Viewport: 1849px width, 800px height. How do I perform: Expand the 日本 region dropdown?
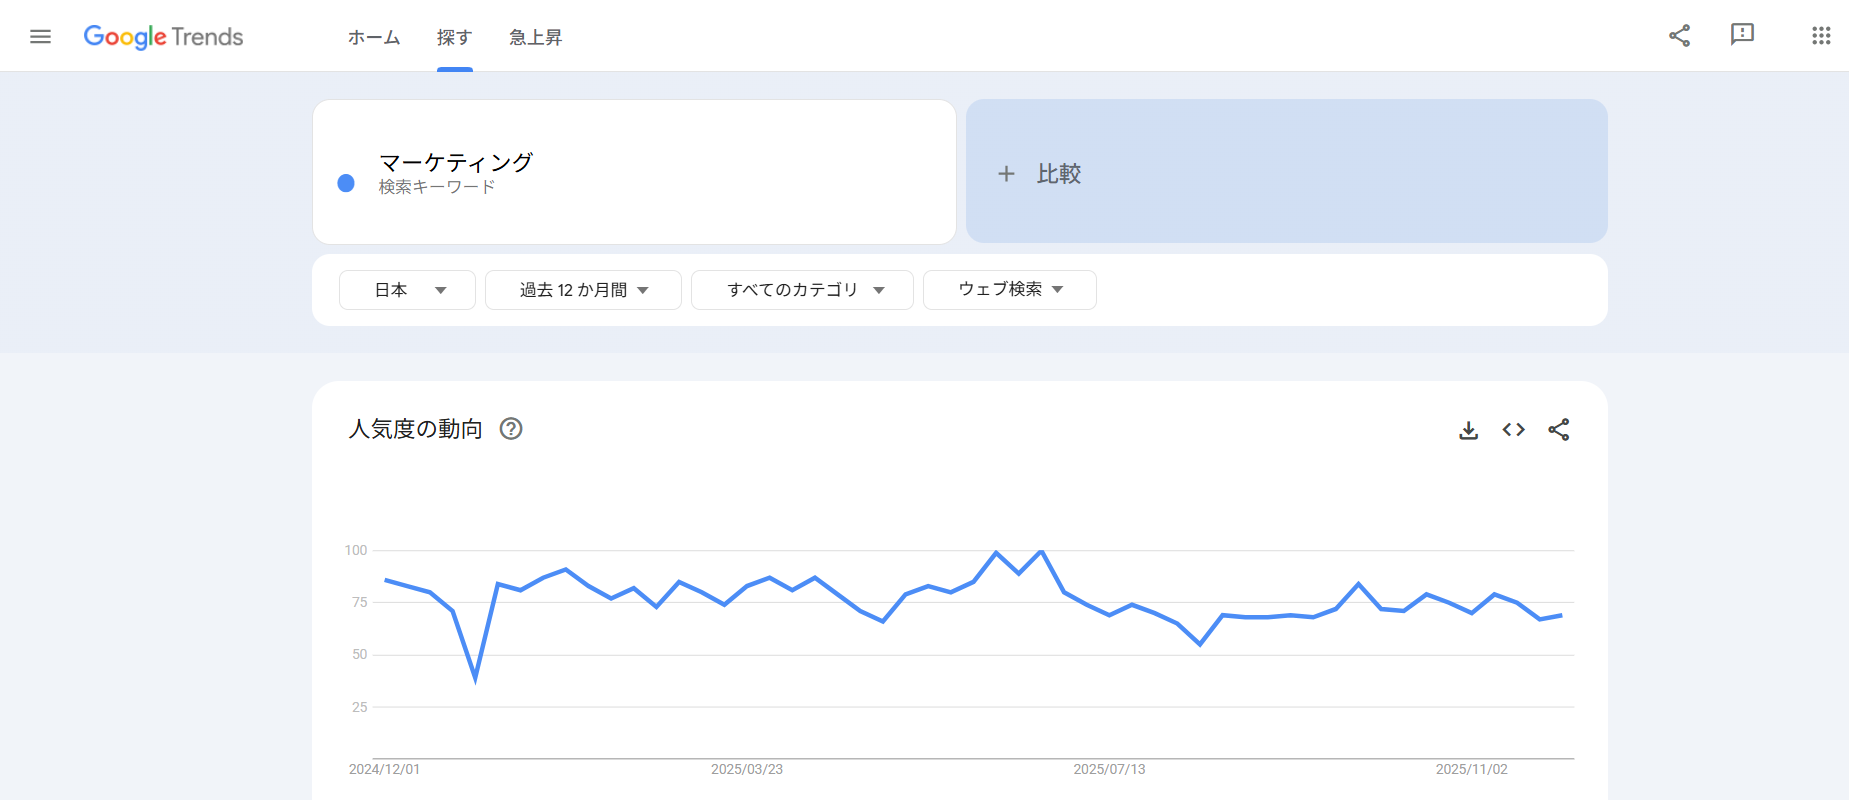[x=407, y=290]
